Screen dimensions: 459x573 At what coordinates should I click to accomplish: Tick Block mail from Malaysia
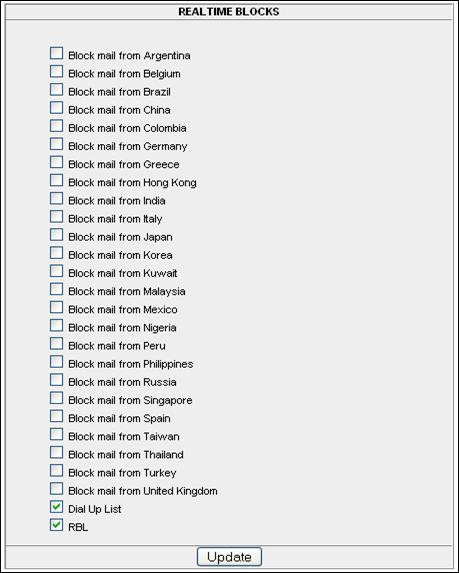click(x=56, y=289)
